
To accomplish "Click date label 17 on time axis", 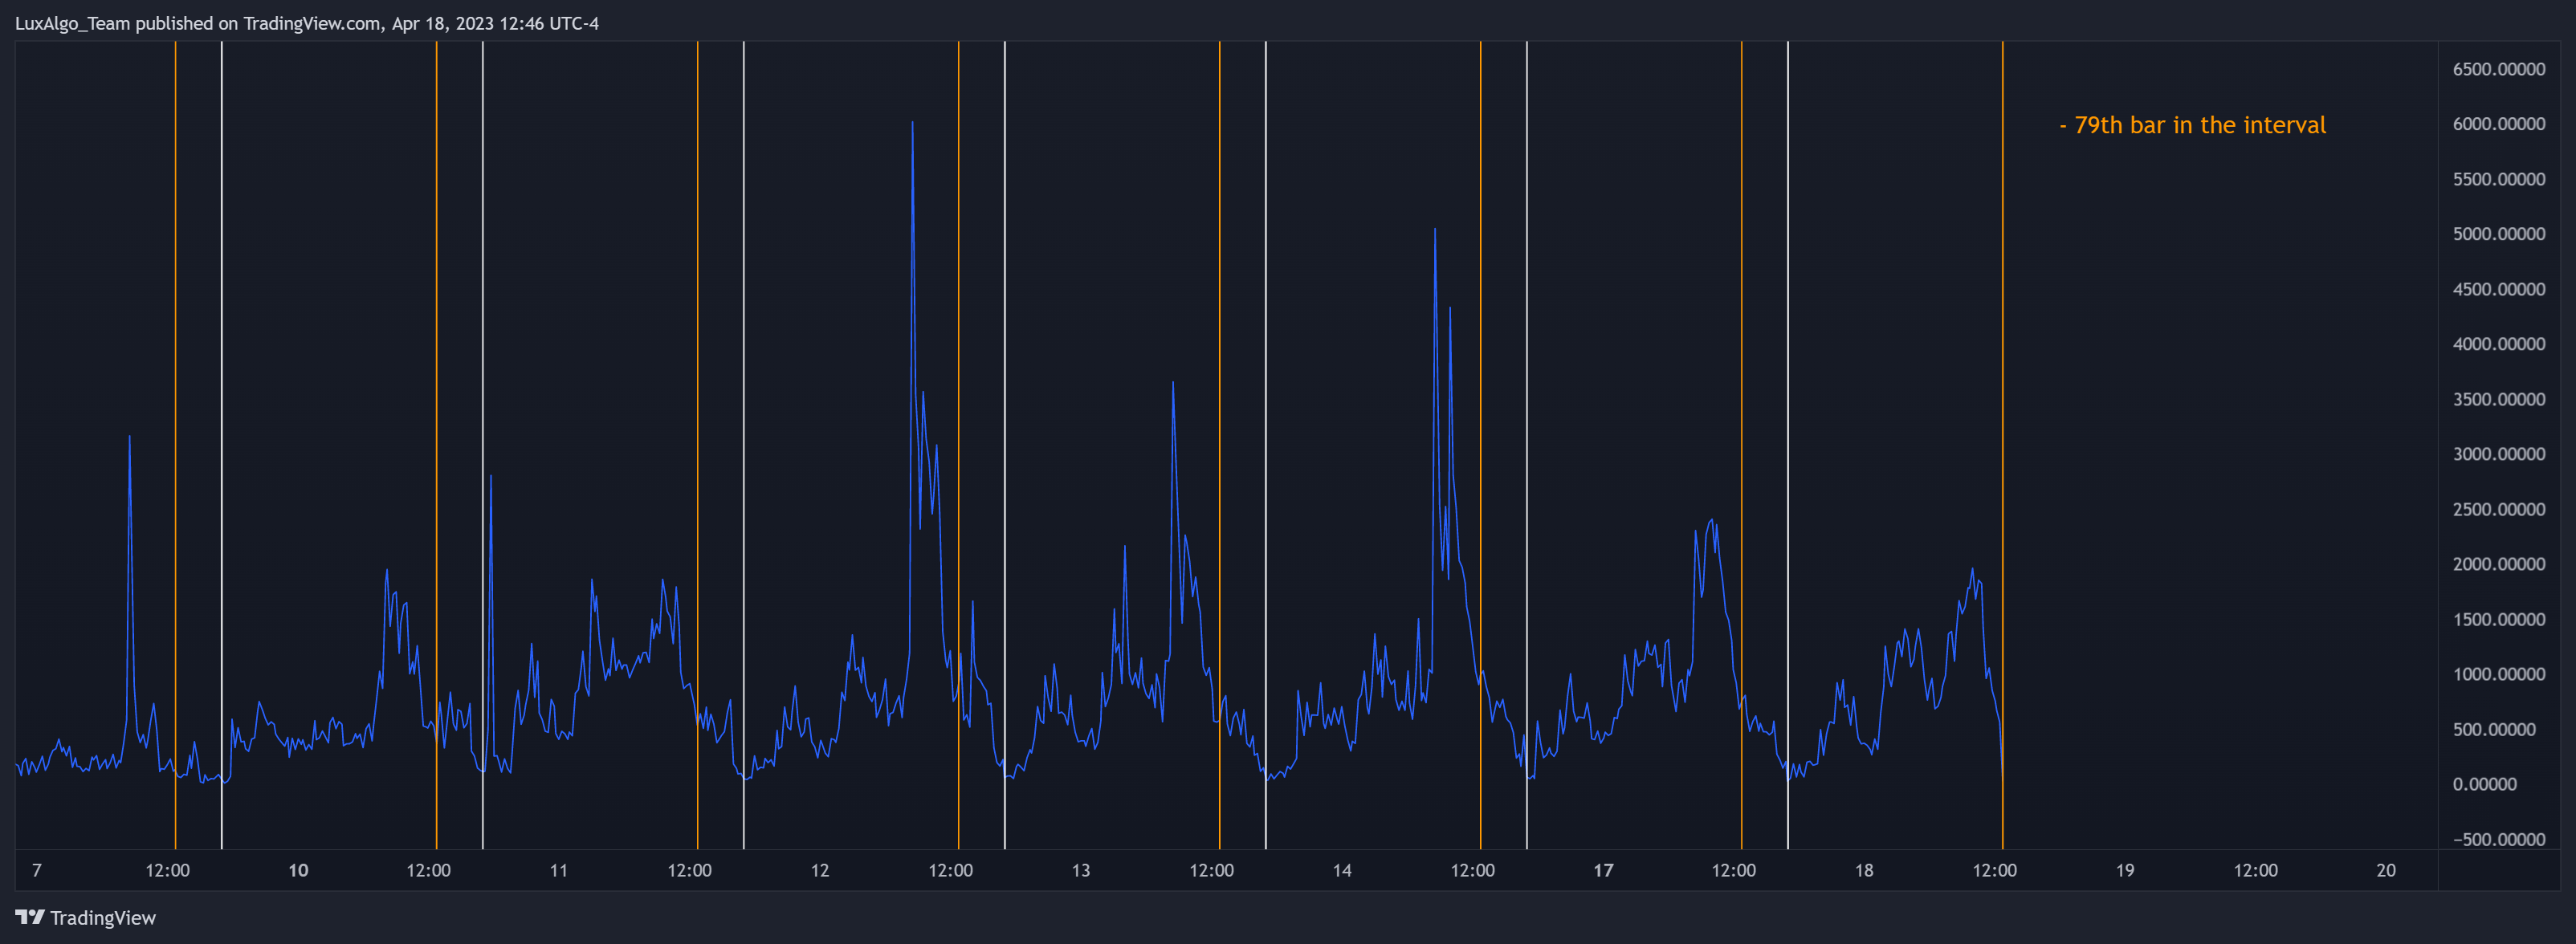I will (x=1603, y=870).
